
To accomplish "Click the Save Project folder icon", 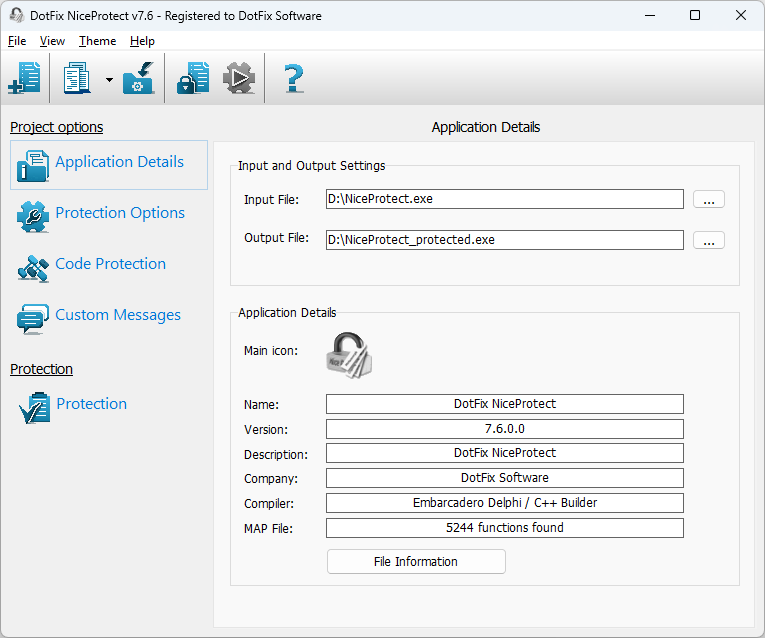I will 139,78.
